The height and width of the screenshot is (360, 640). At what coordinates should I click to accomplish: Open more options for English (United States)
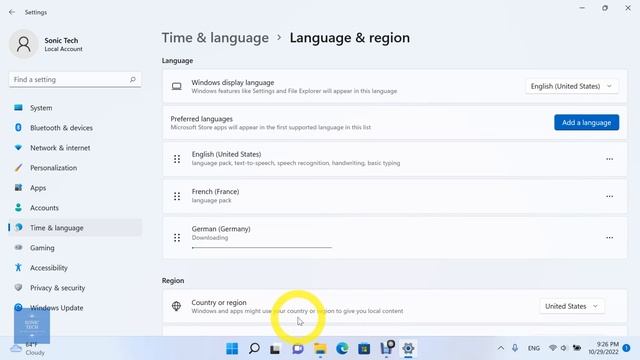click(x=609, y=159)
